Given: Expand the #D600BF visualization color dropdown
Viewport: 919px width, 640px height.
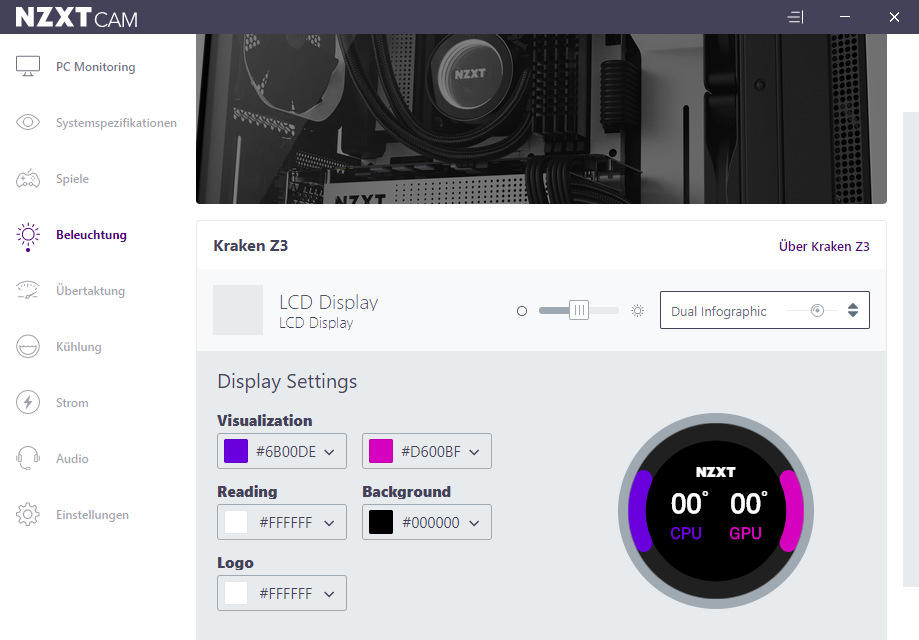Looking at the screenshot, I should coord(427,451).
